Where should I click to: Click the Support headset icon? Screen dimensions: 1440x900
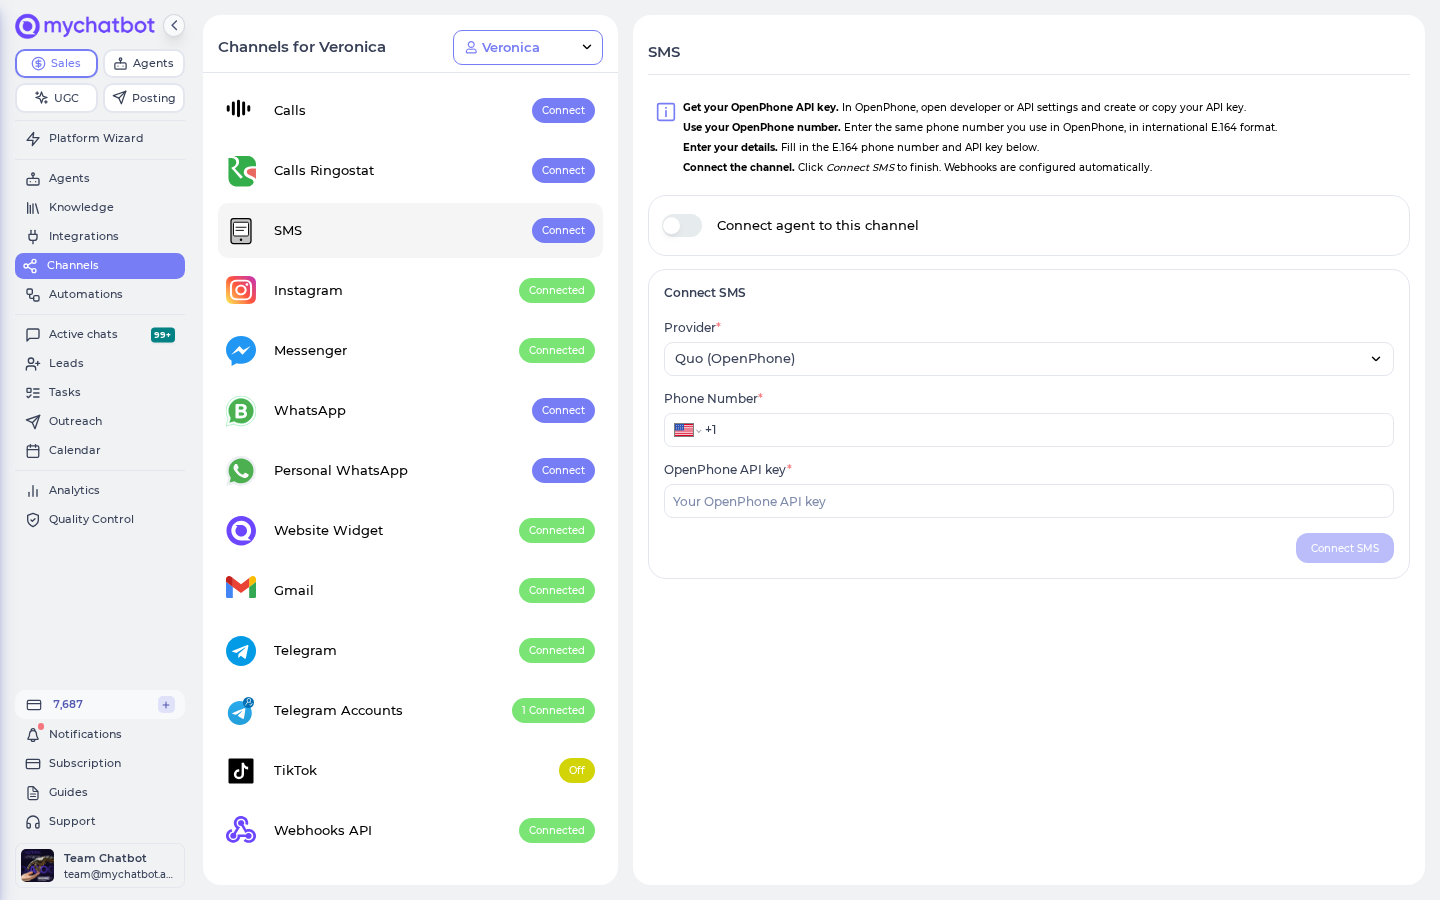pos(33,822)
